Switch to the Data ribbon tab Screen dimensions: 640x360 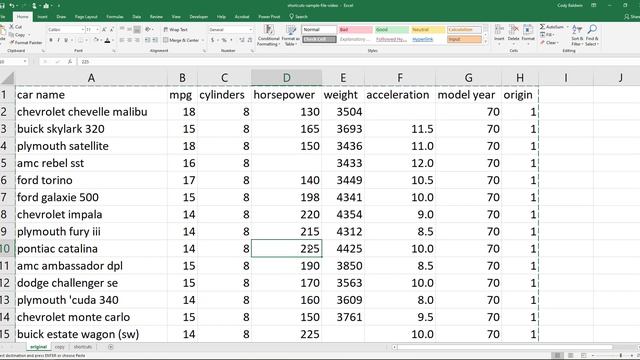136,17
